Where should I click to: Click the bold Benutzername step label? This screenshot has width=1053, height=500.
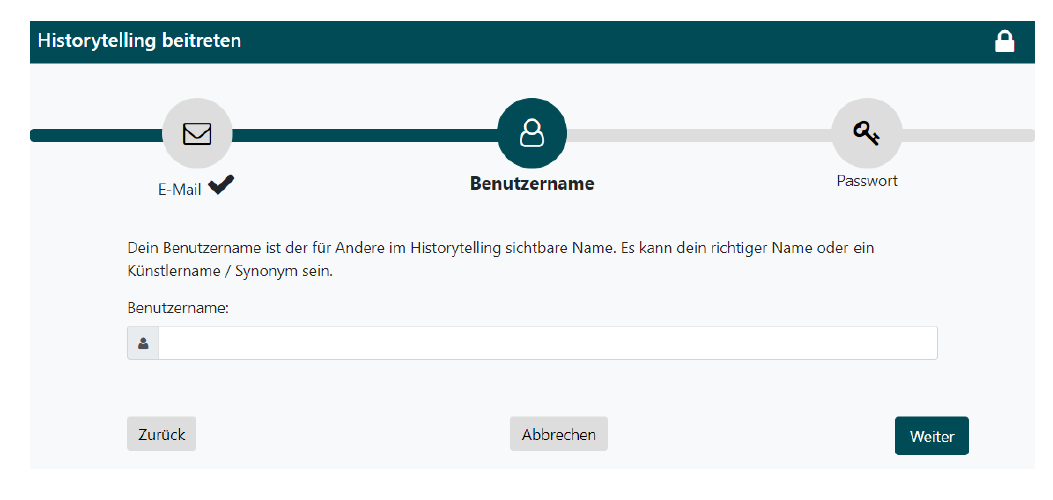point(532,184)
